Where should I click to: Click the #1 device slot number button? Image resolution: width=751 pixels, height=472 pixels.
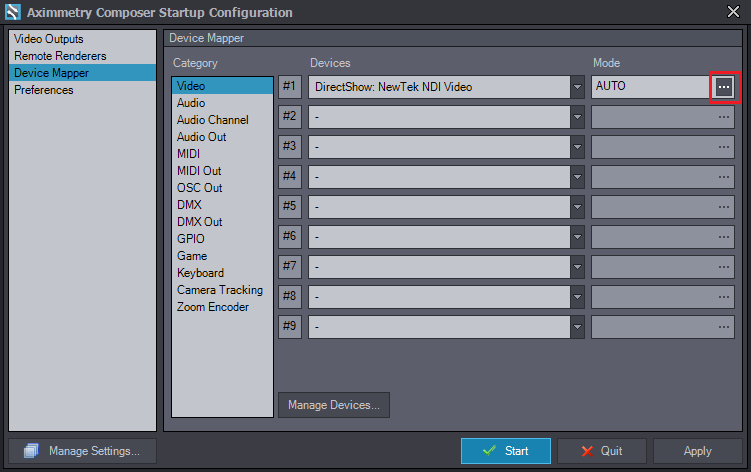(289, 87)
